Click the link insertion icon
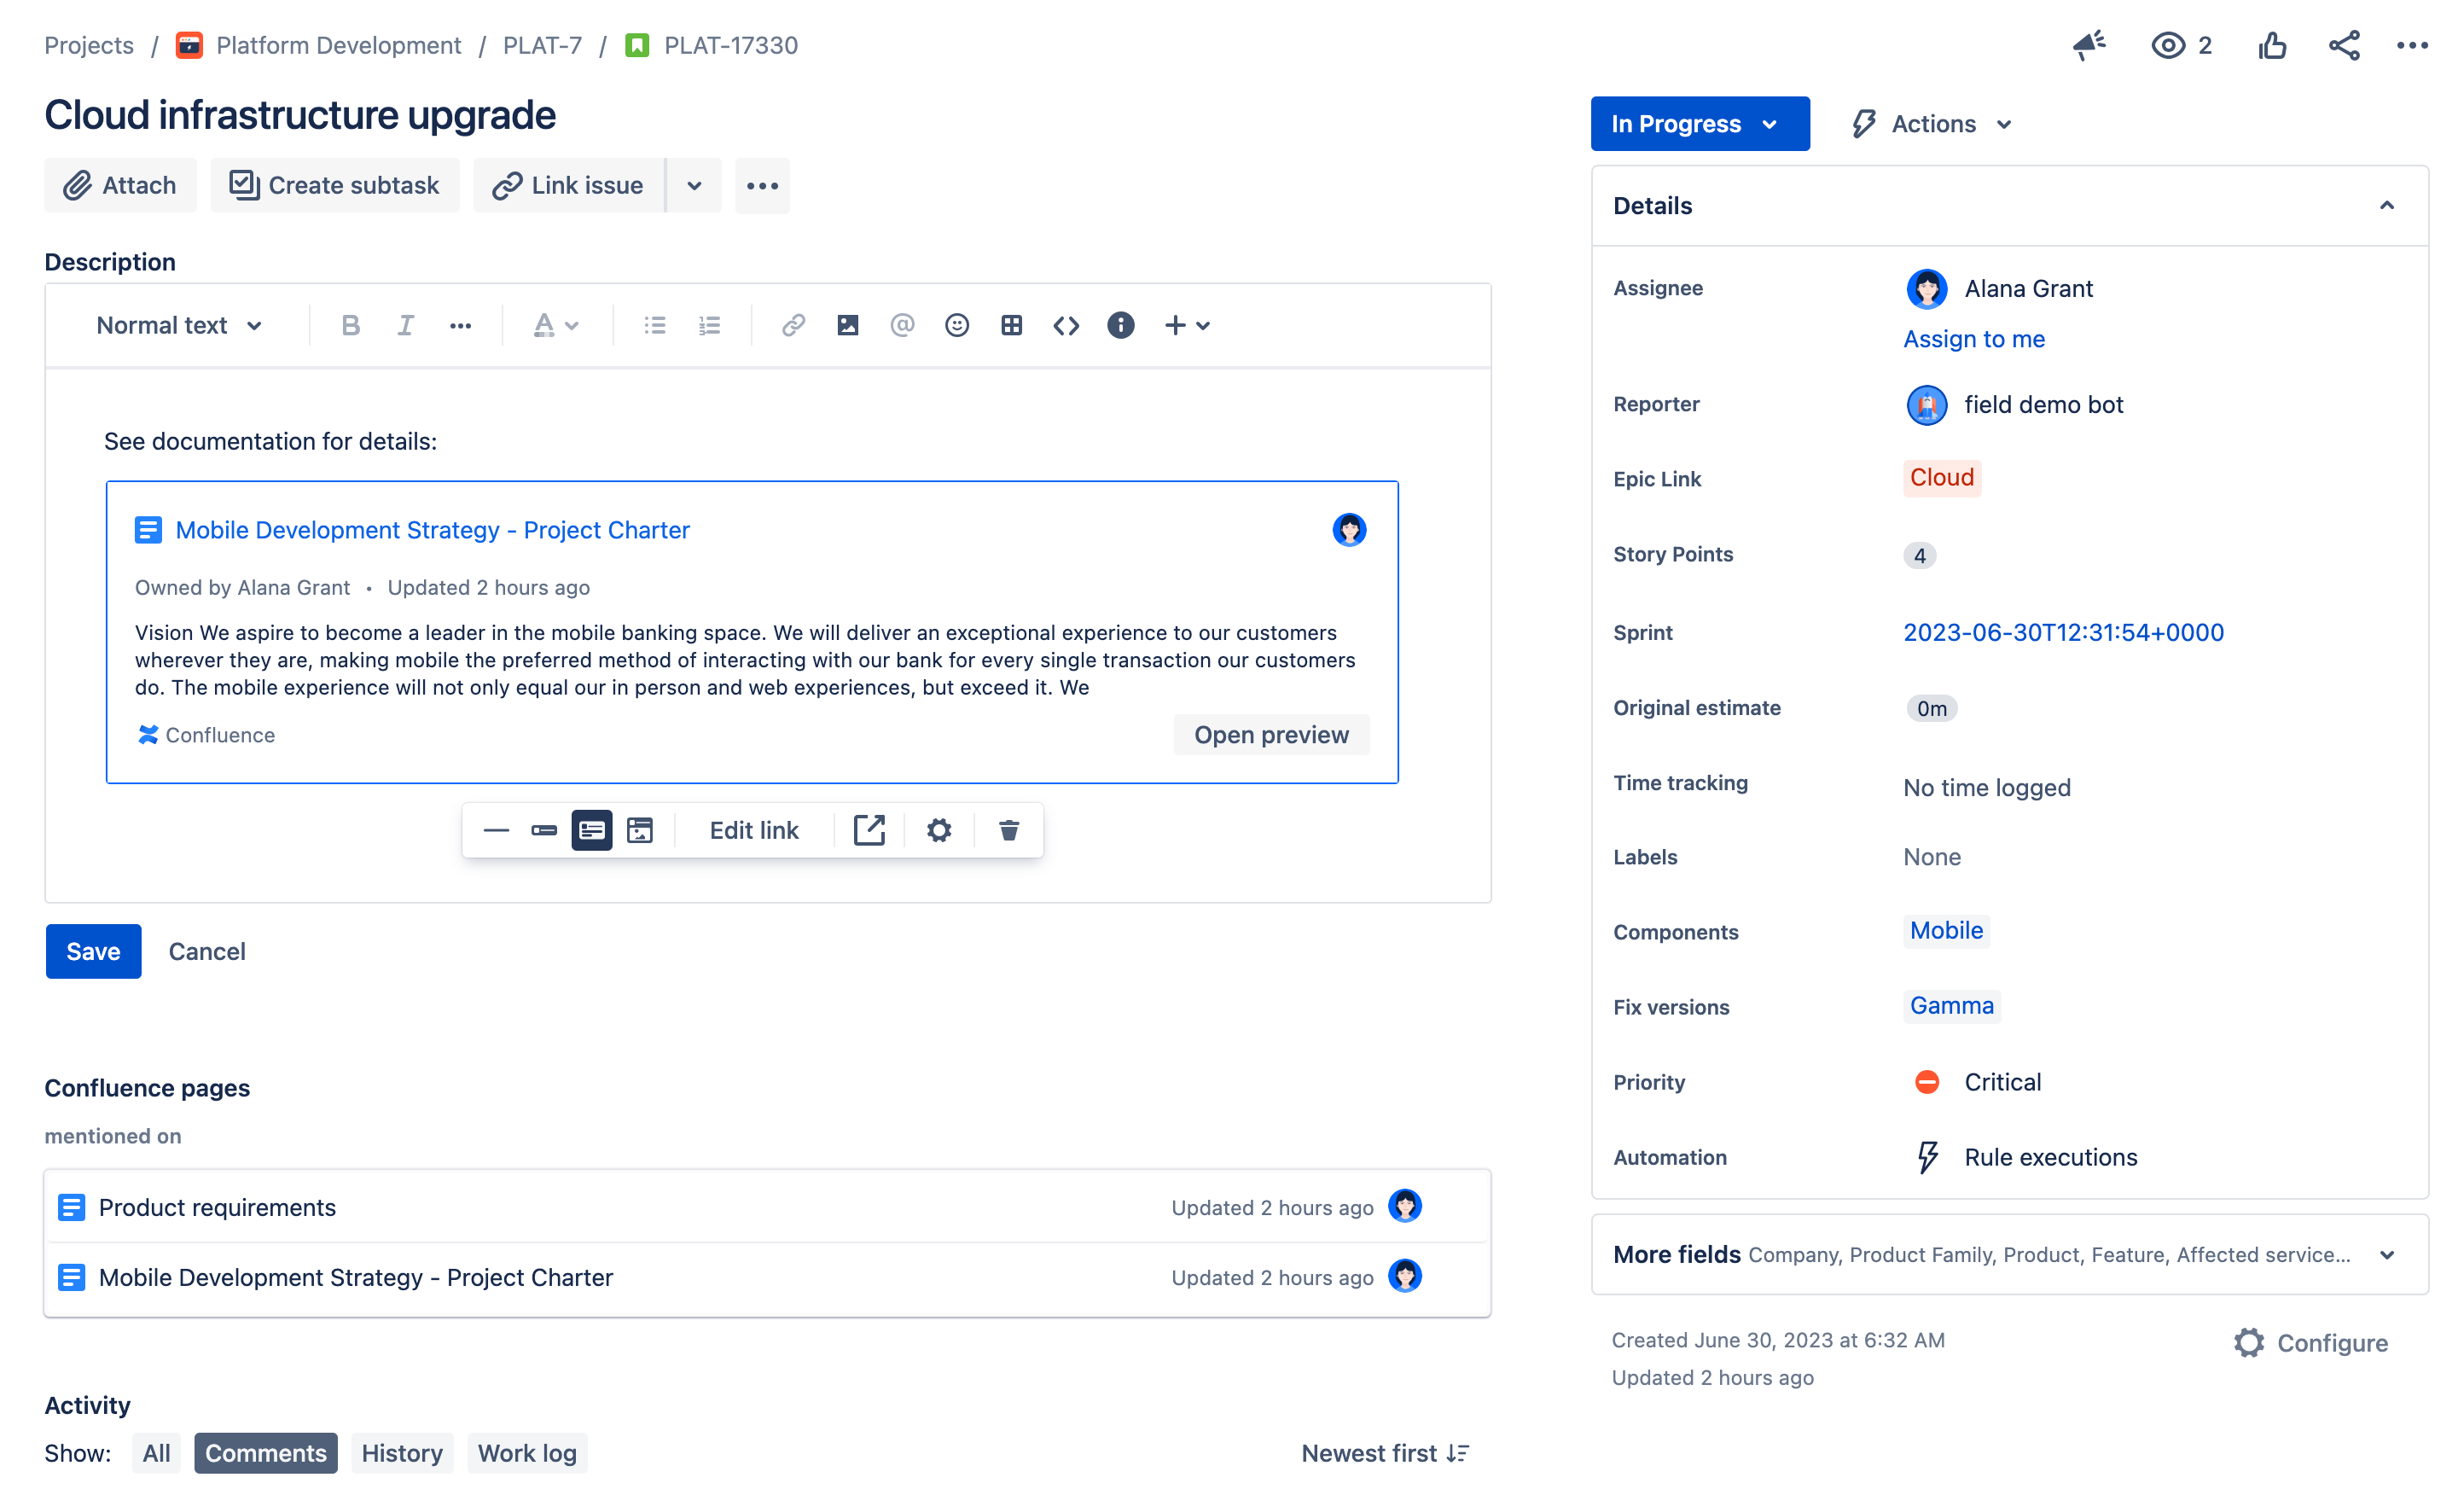The height and width of the screenshot is (1495, 2464). coord(793,324)
